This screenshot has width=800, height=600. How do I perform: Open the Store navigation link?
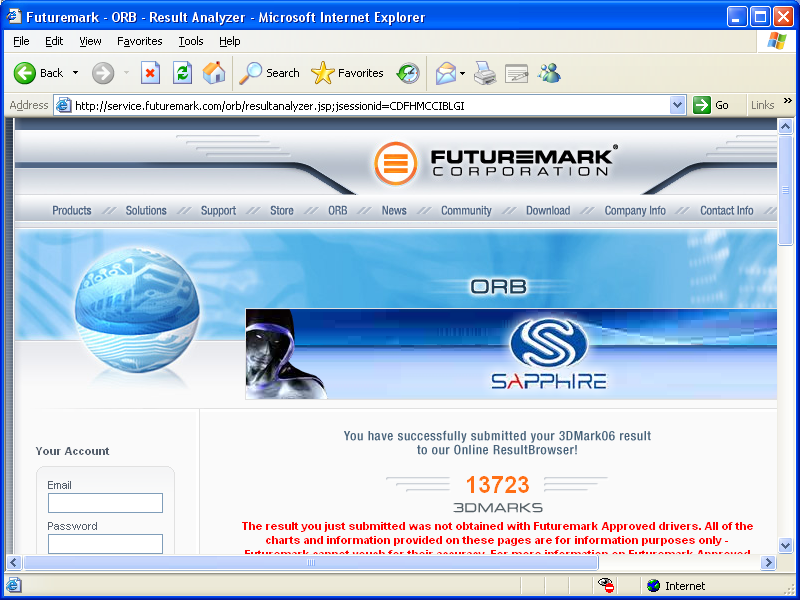click(x=282, y=210)
